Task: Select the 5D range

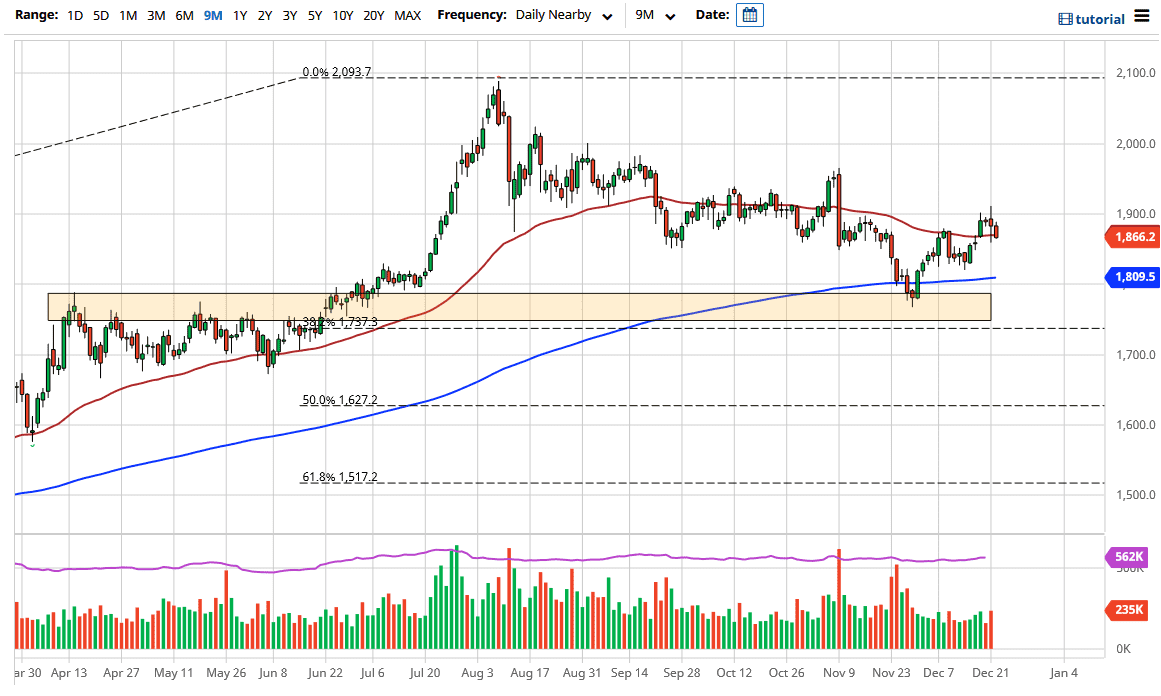Action: pos(100,16)
